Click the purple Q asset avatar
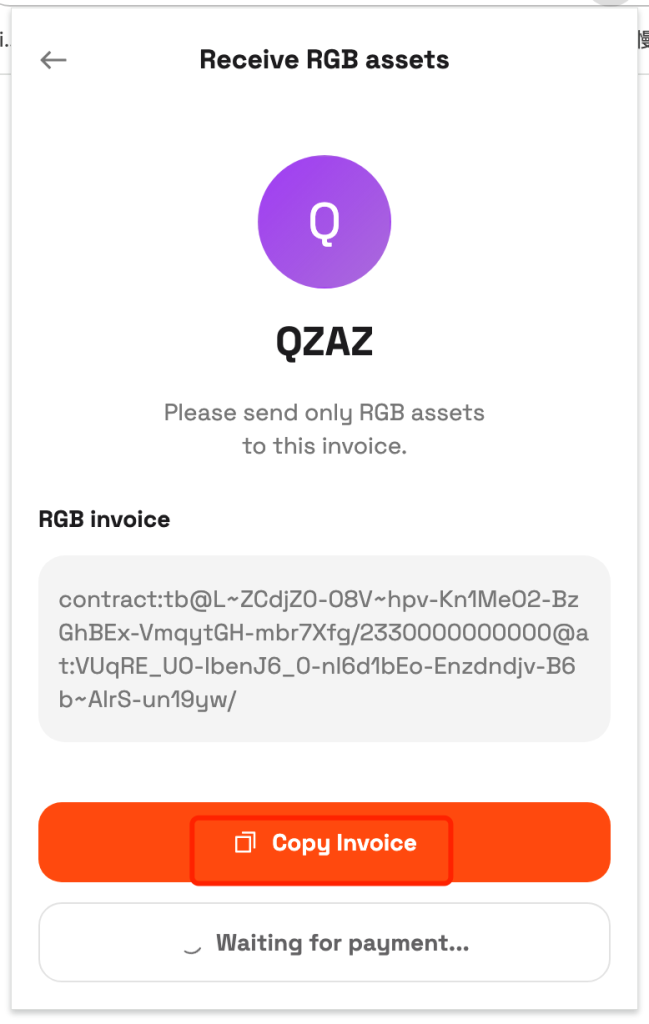The image size is (649, 1024). pyautogui.click(x=324, y=221)
